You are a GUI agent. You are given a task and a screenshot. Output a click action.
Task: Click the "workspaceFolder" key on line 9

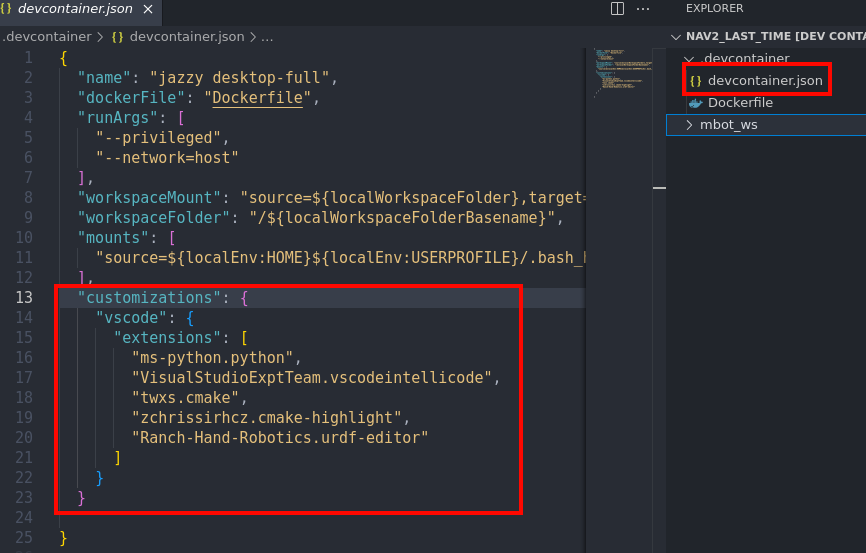pyautogui.click(x=145, y=217)
